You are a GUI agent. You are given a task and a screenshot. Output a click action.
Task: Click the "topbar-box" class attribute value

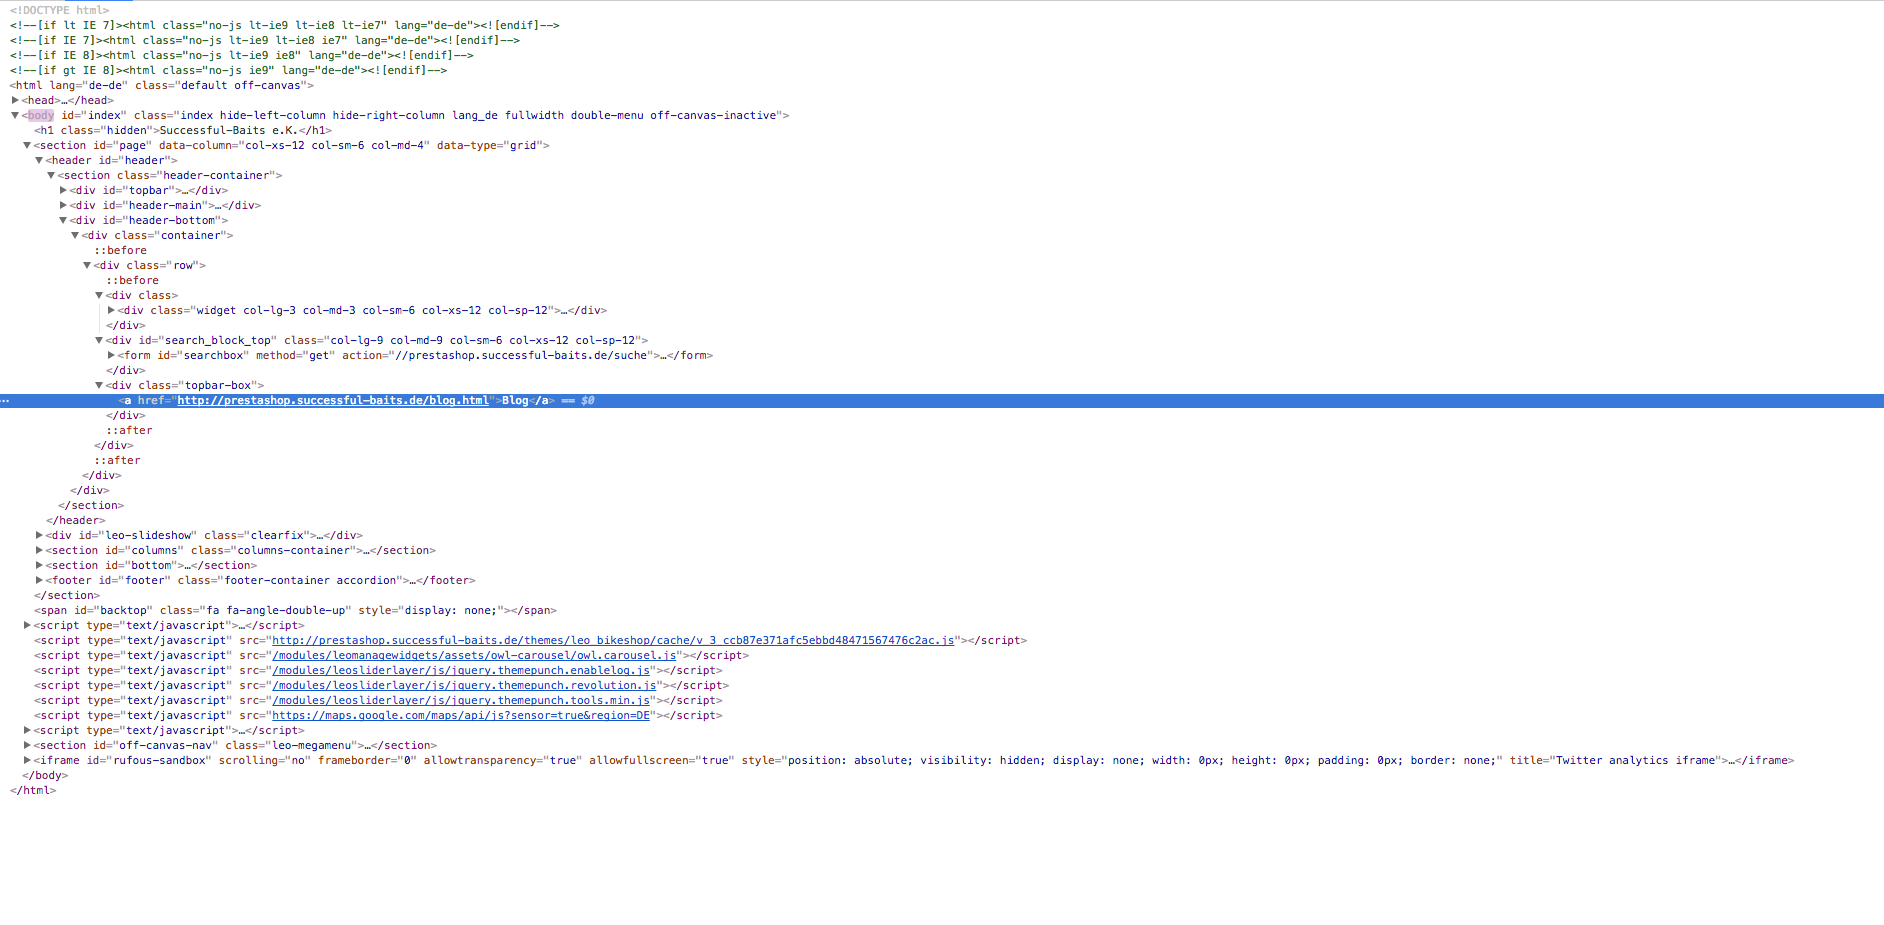(x=218, y=385)
